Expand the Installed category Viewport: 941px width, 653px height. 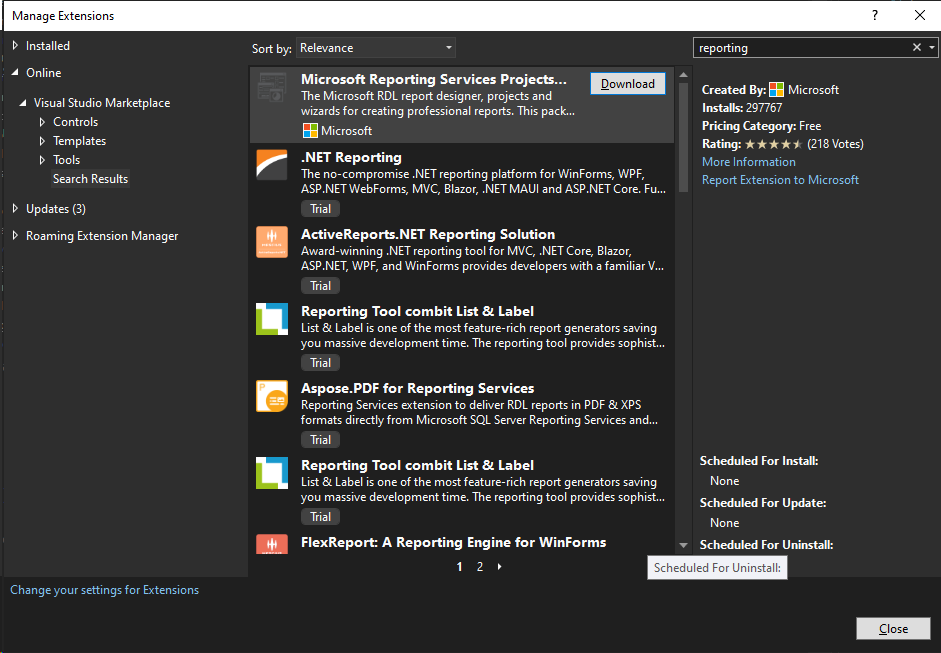(15, 46)
